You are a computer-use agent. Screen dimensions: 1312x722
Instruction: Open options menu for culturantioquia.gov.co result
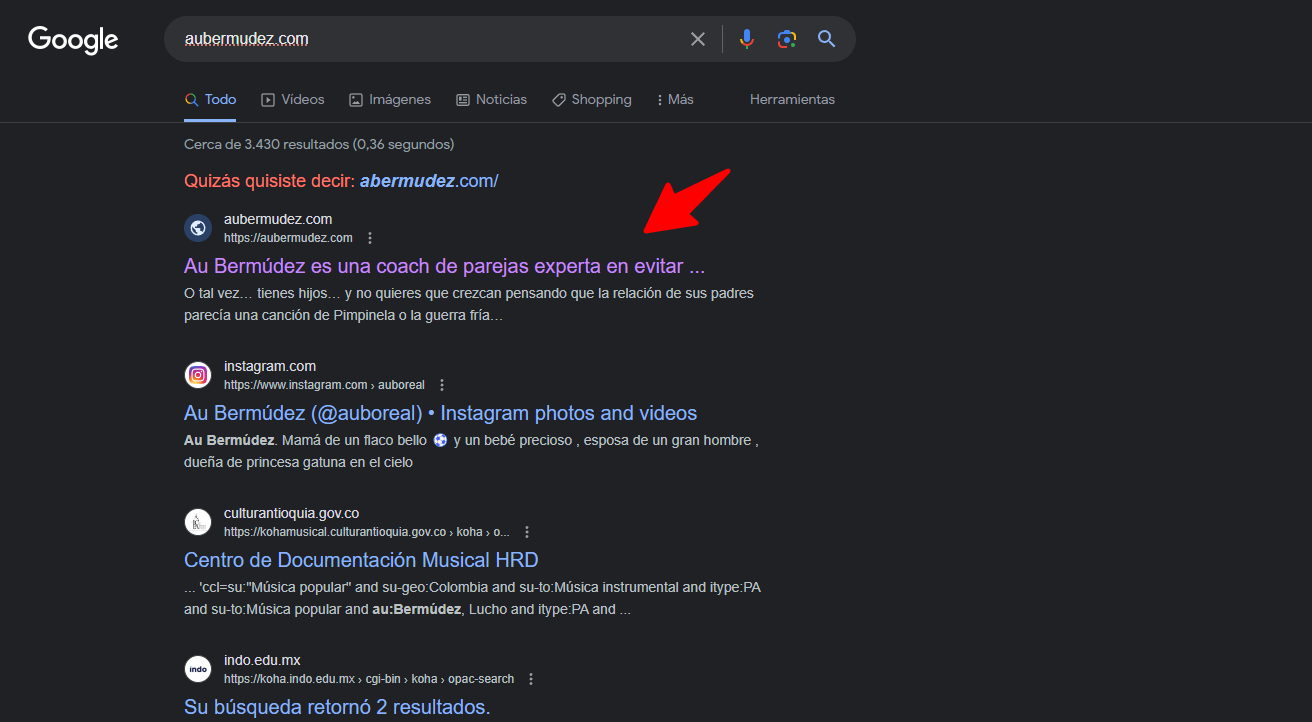(x=527, y=532)
